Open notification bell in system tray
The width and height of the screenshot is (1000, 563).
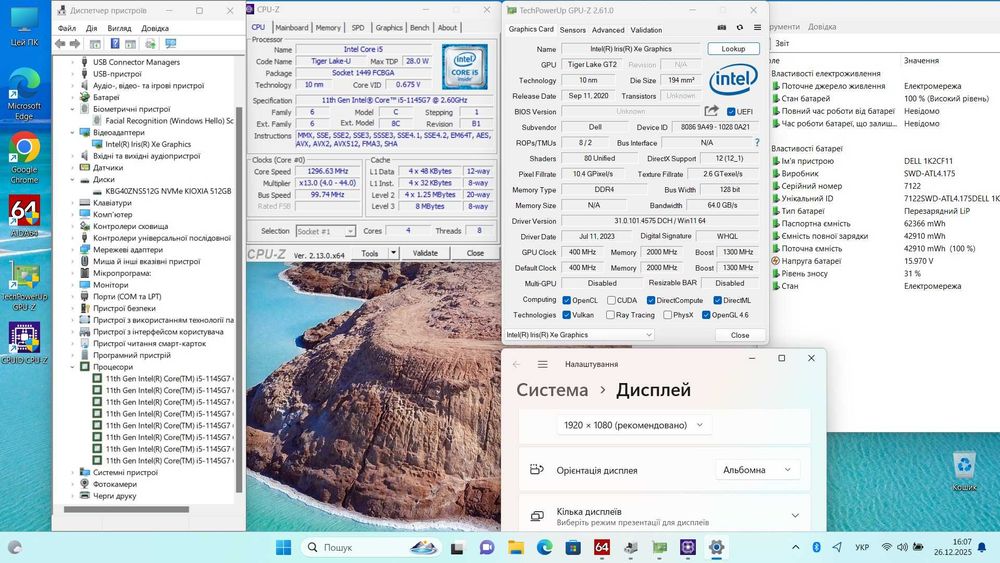tap(982, 547)
